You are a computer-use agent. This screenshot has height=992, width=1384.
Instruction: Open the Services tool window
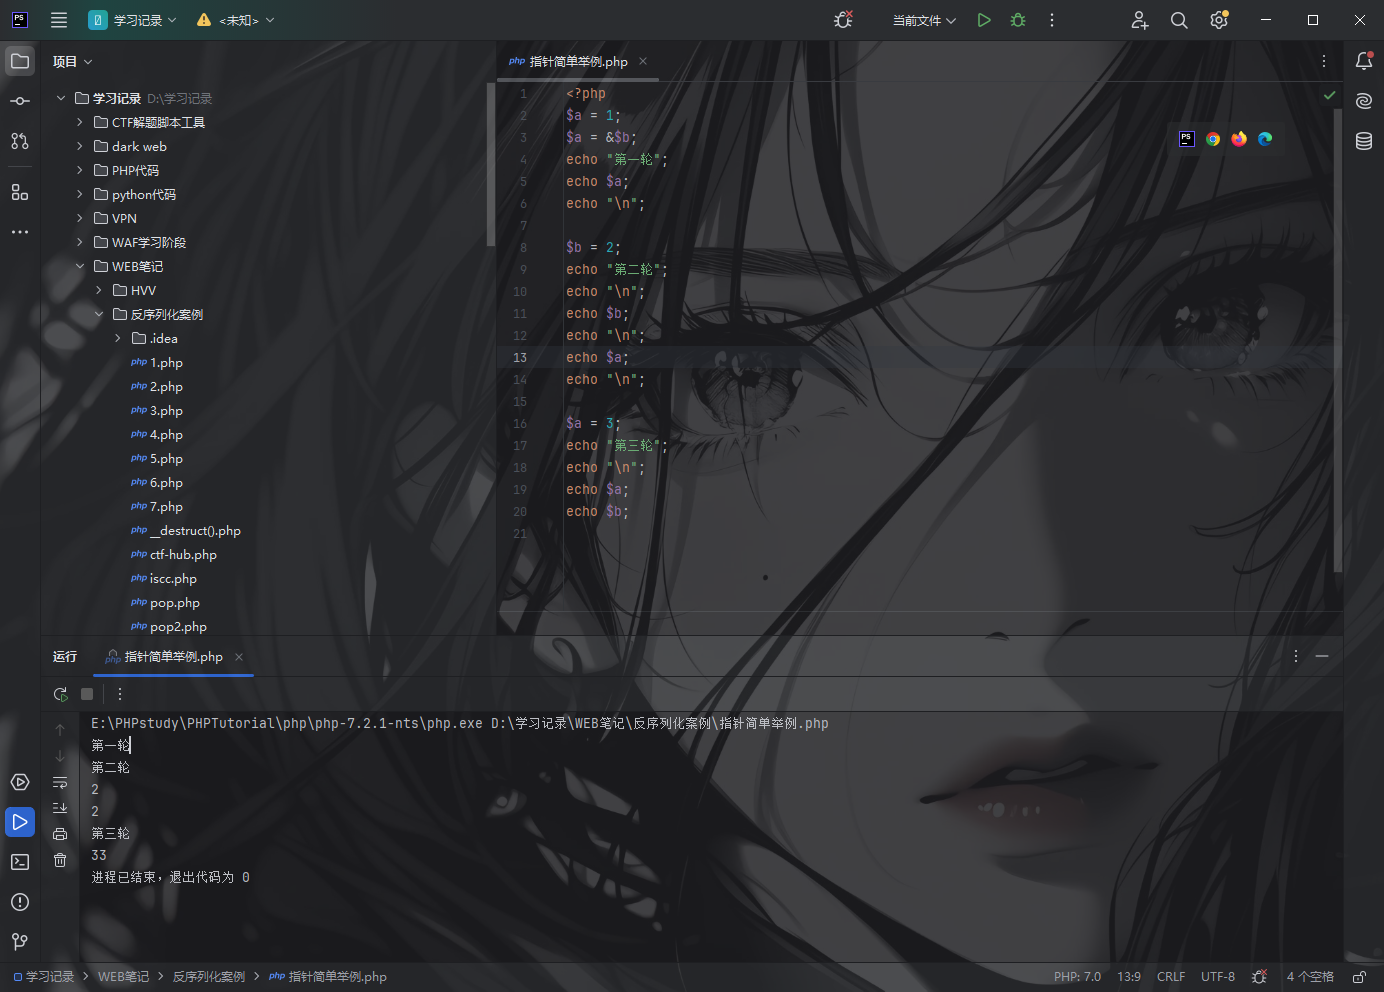click(x=20, y=782)
